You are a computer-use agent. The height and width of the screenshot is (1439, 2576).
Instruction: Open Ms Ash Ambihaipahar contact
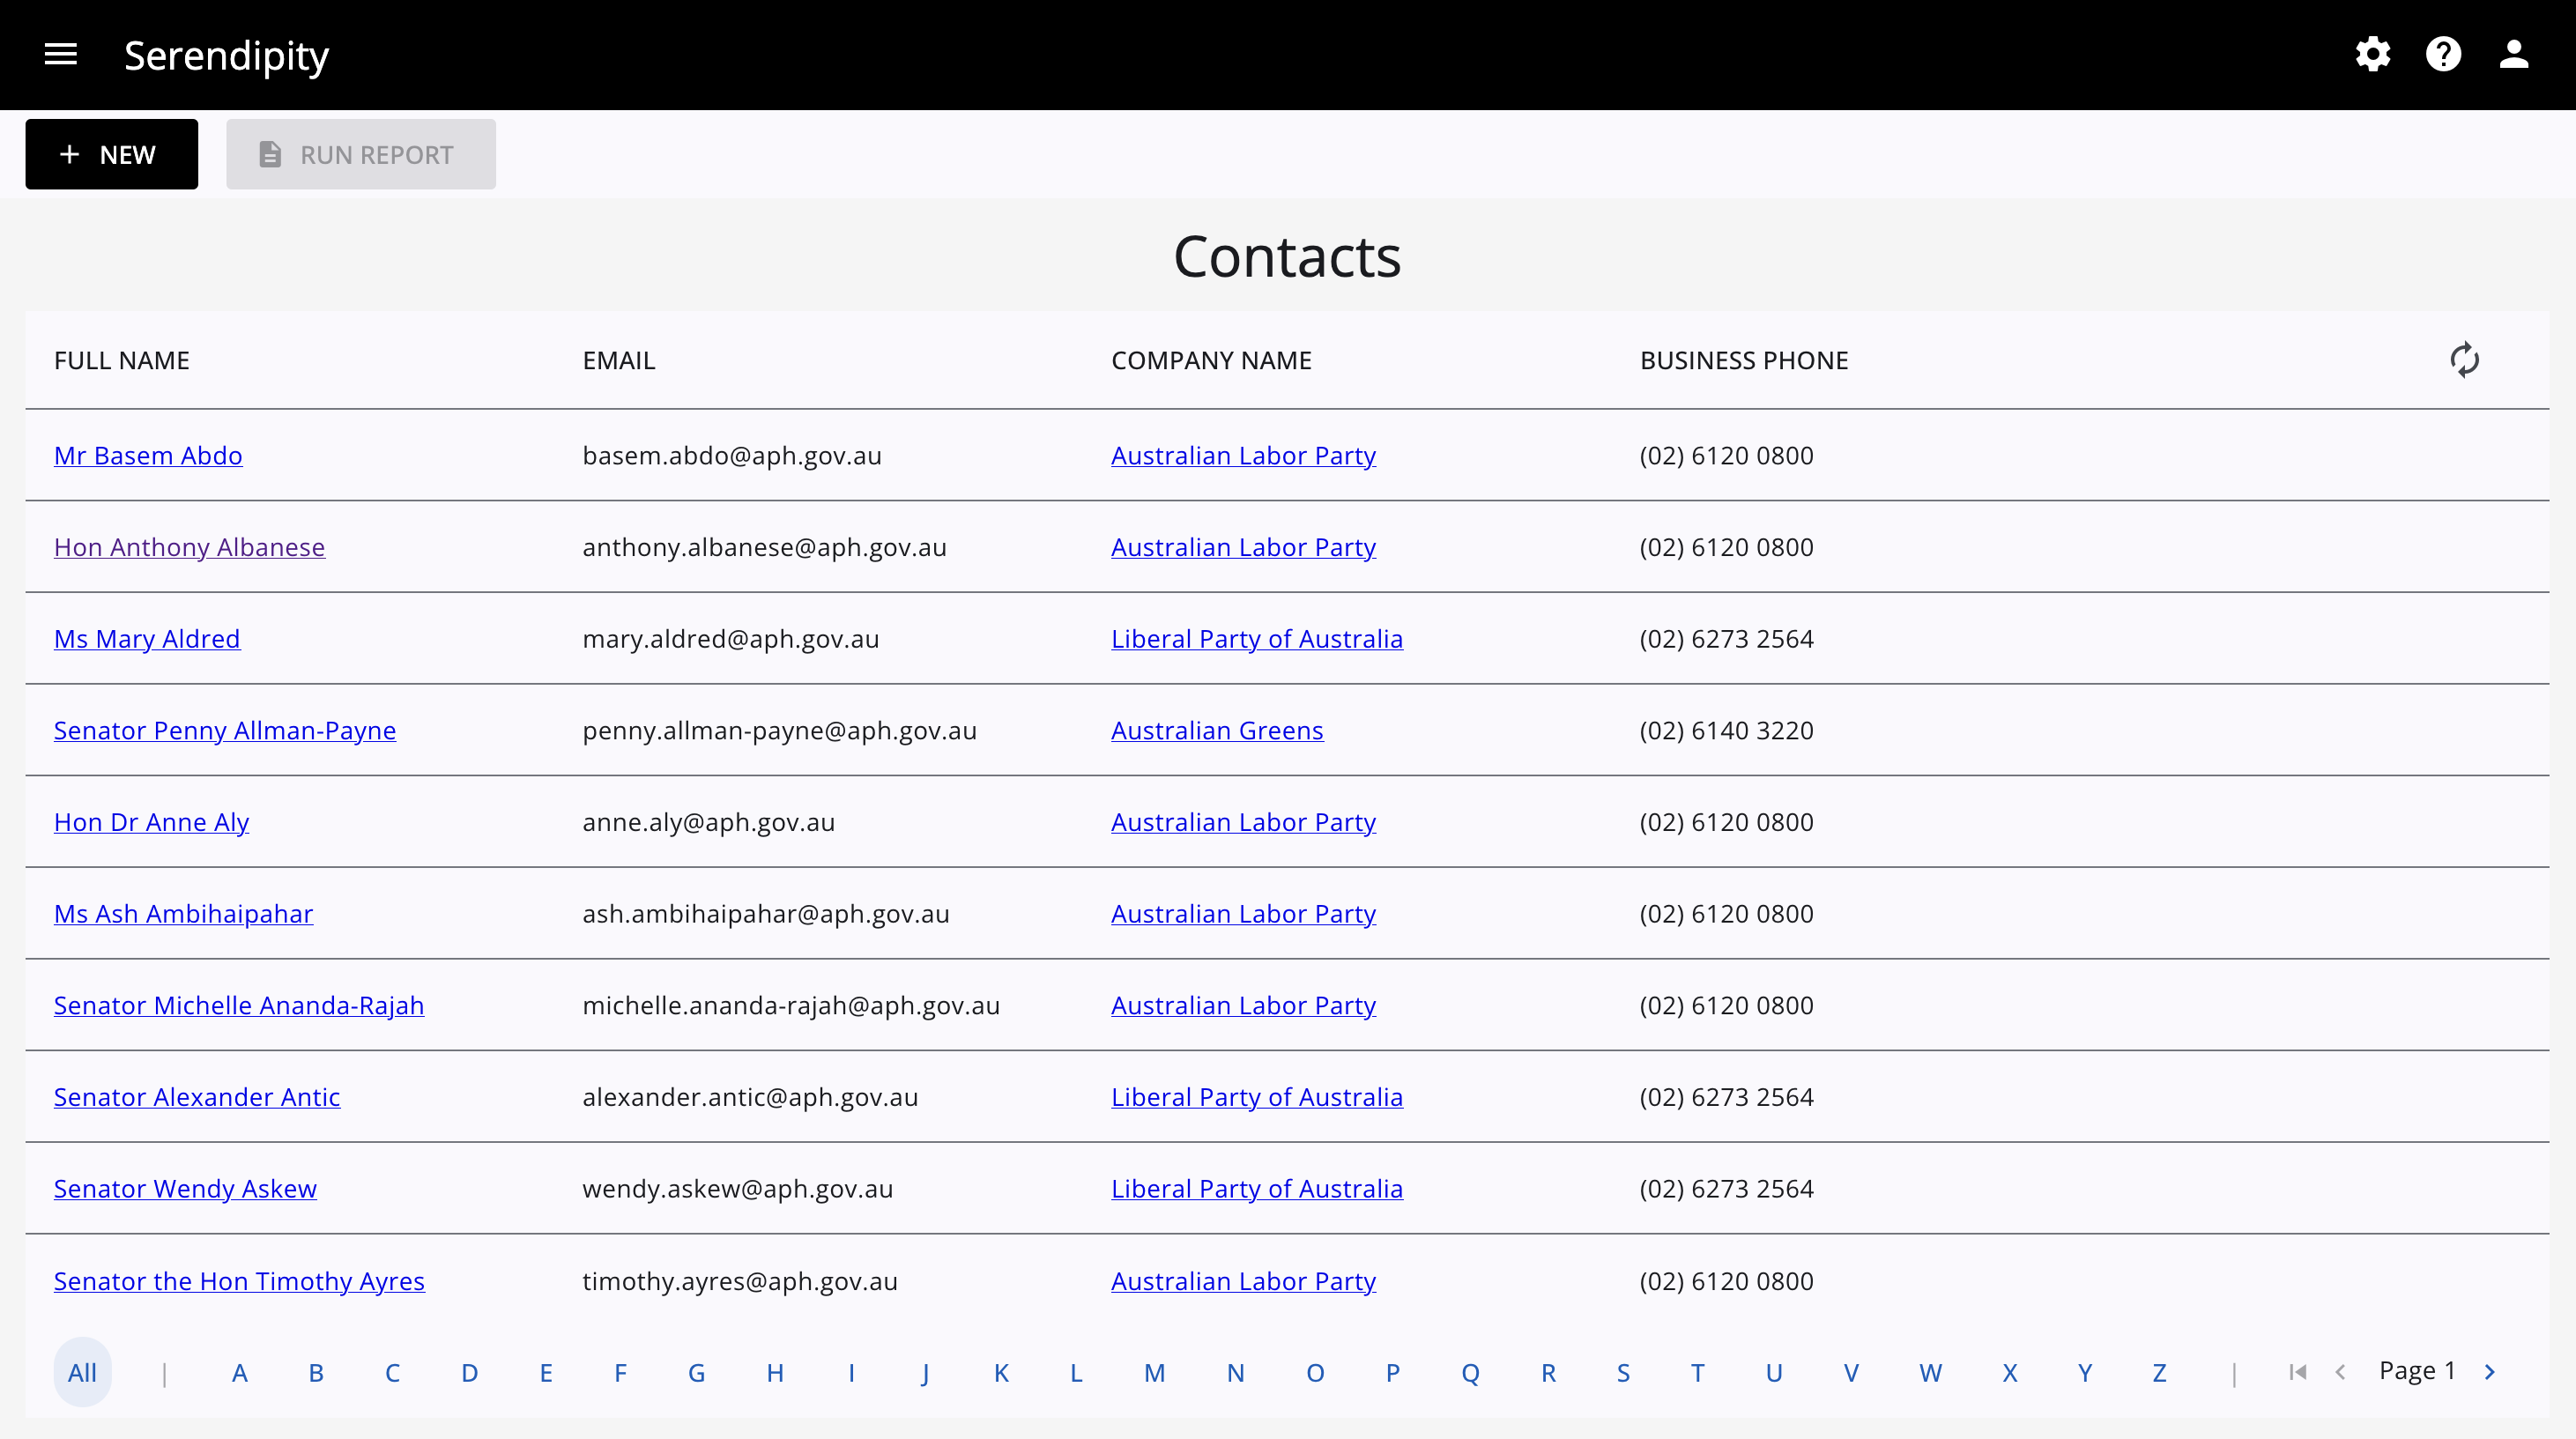tap(183, 913)
